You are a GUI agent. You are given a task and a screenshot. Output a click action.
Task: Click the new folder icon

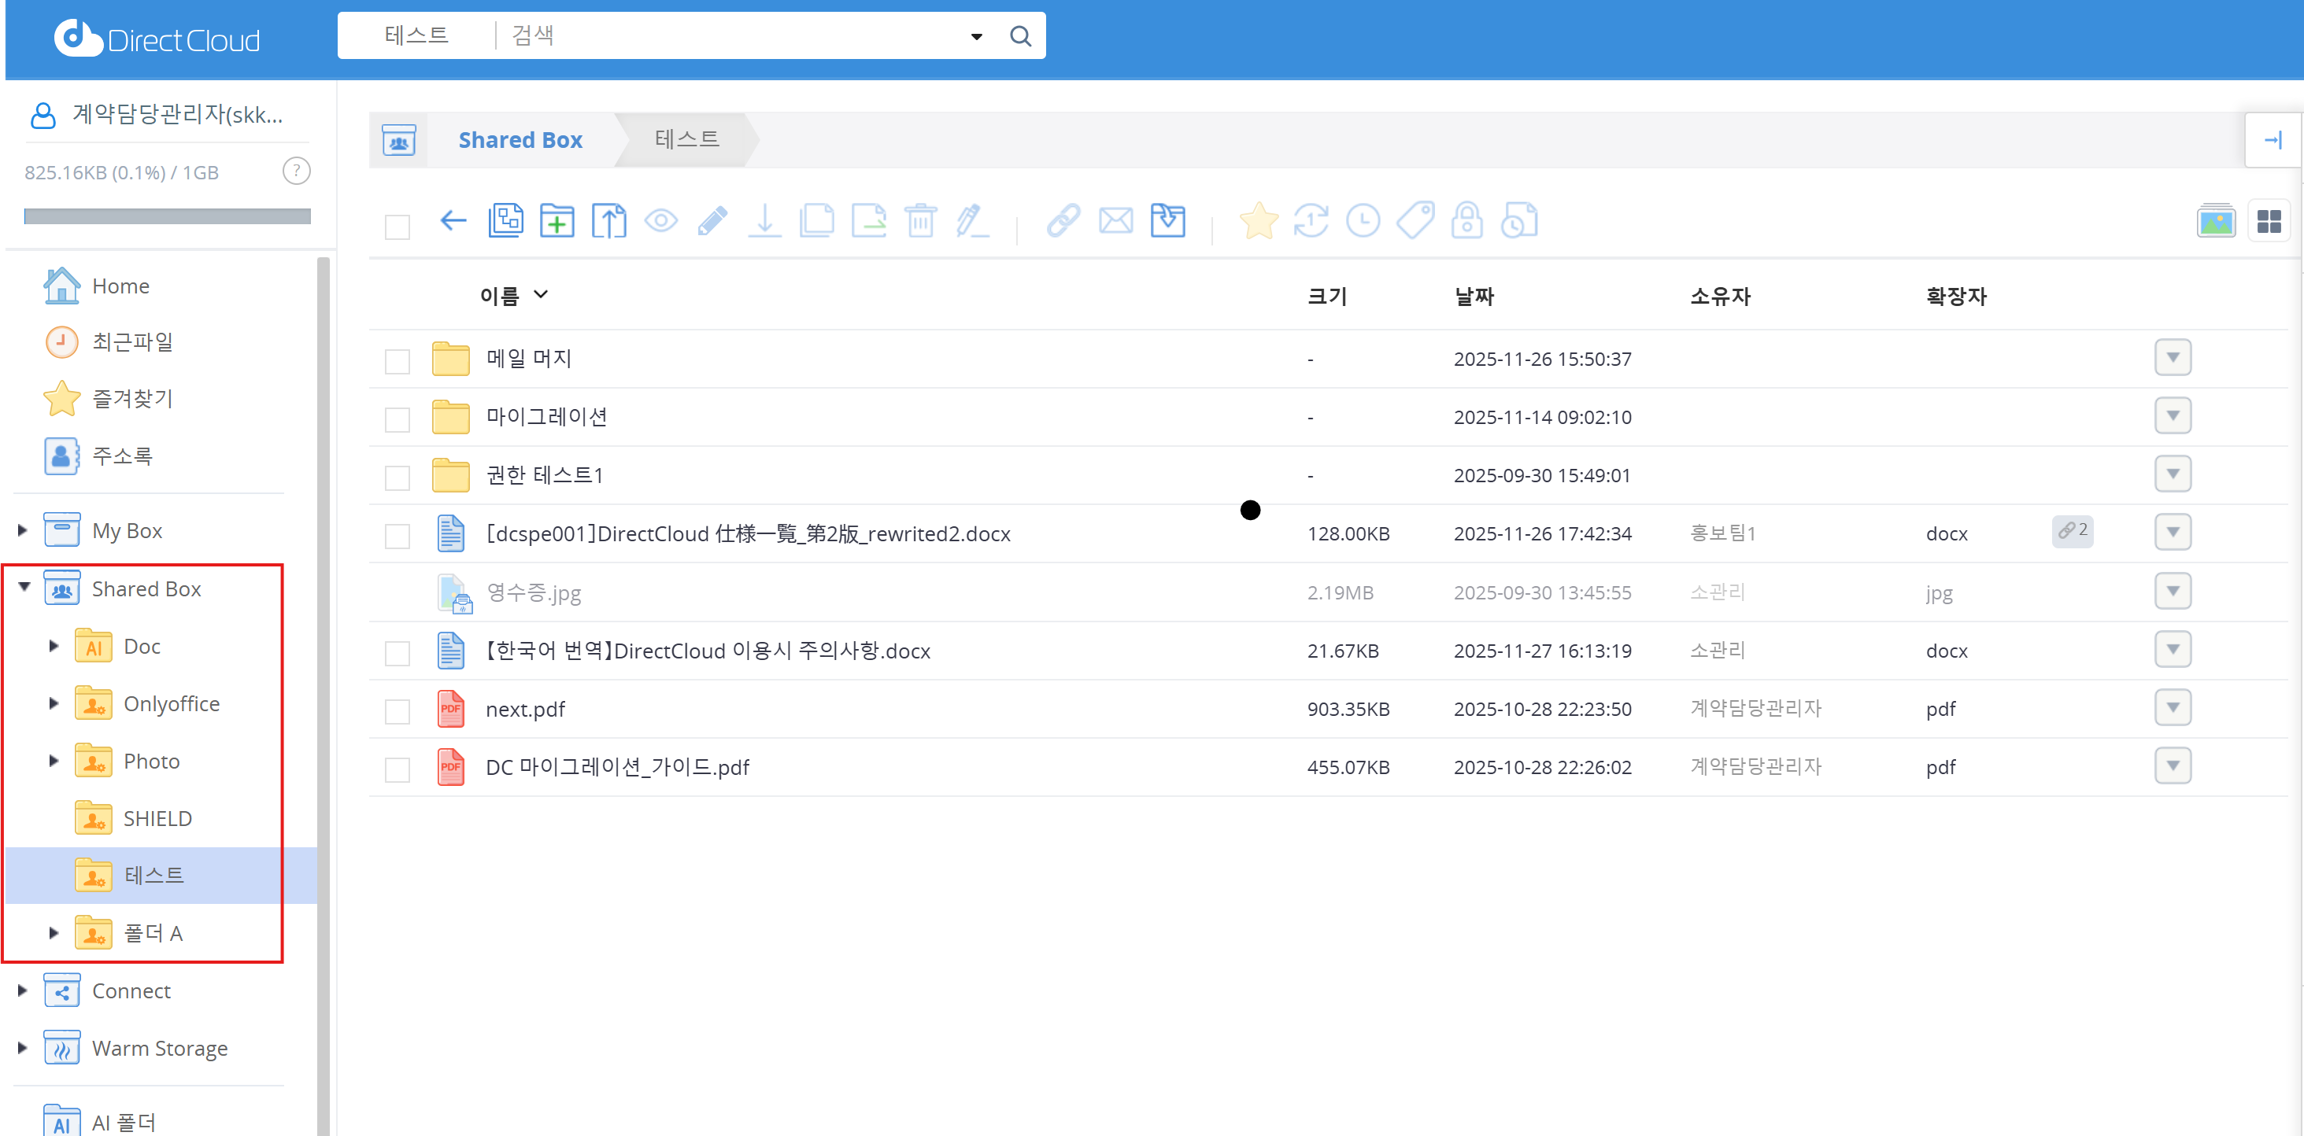tap(556, 221)
